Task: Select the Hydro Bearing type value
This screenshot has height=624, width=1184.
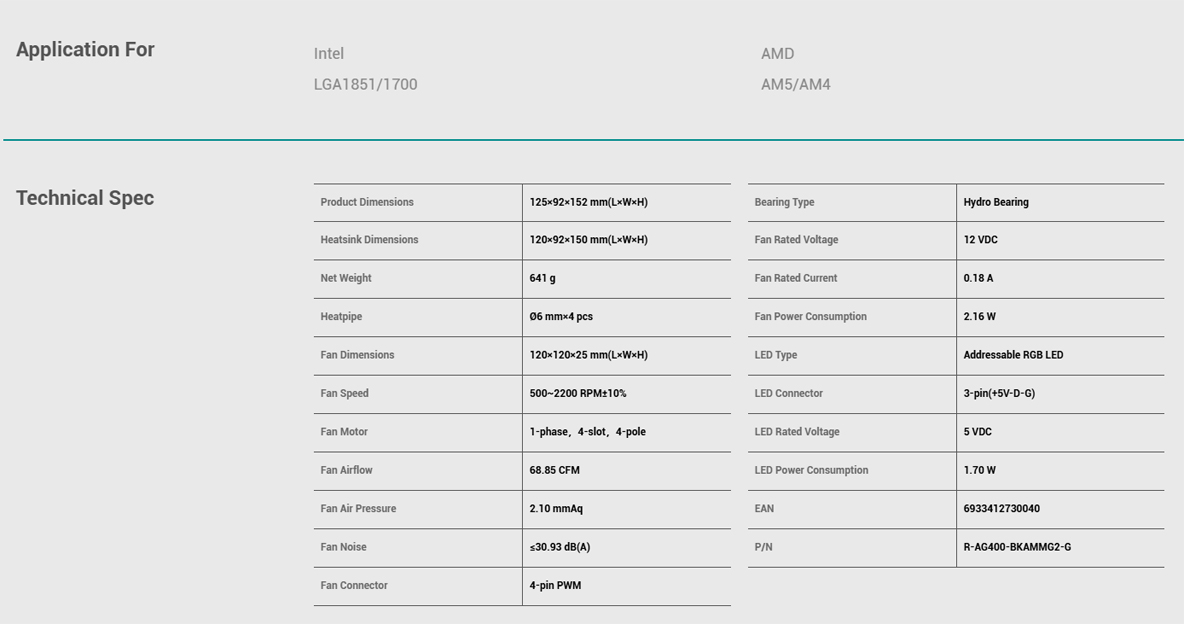Action: [996, 202]
